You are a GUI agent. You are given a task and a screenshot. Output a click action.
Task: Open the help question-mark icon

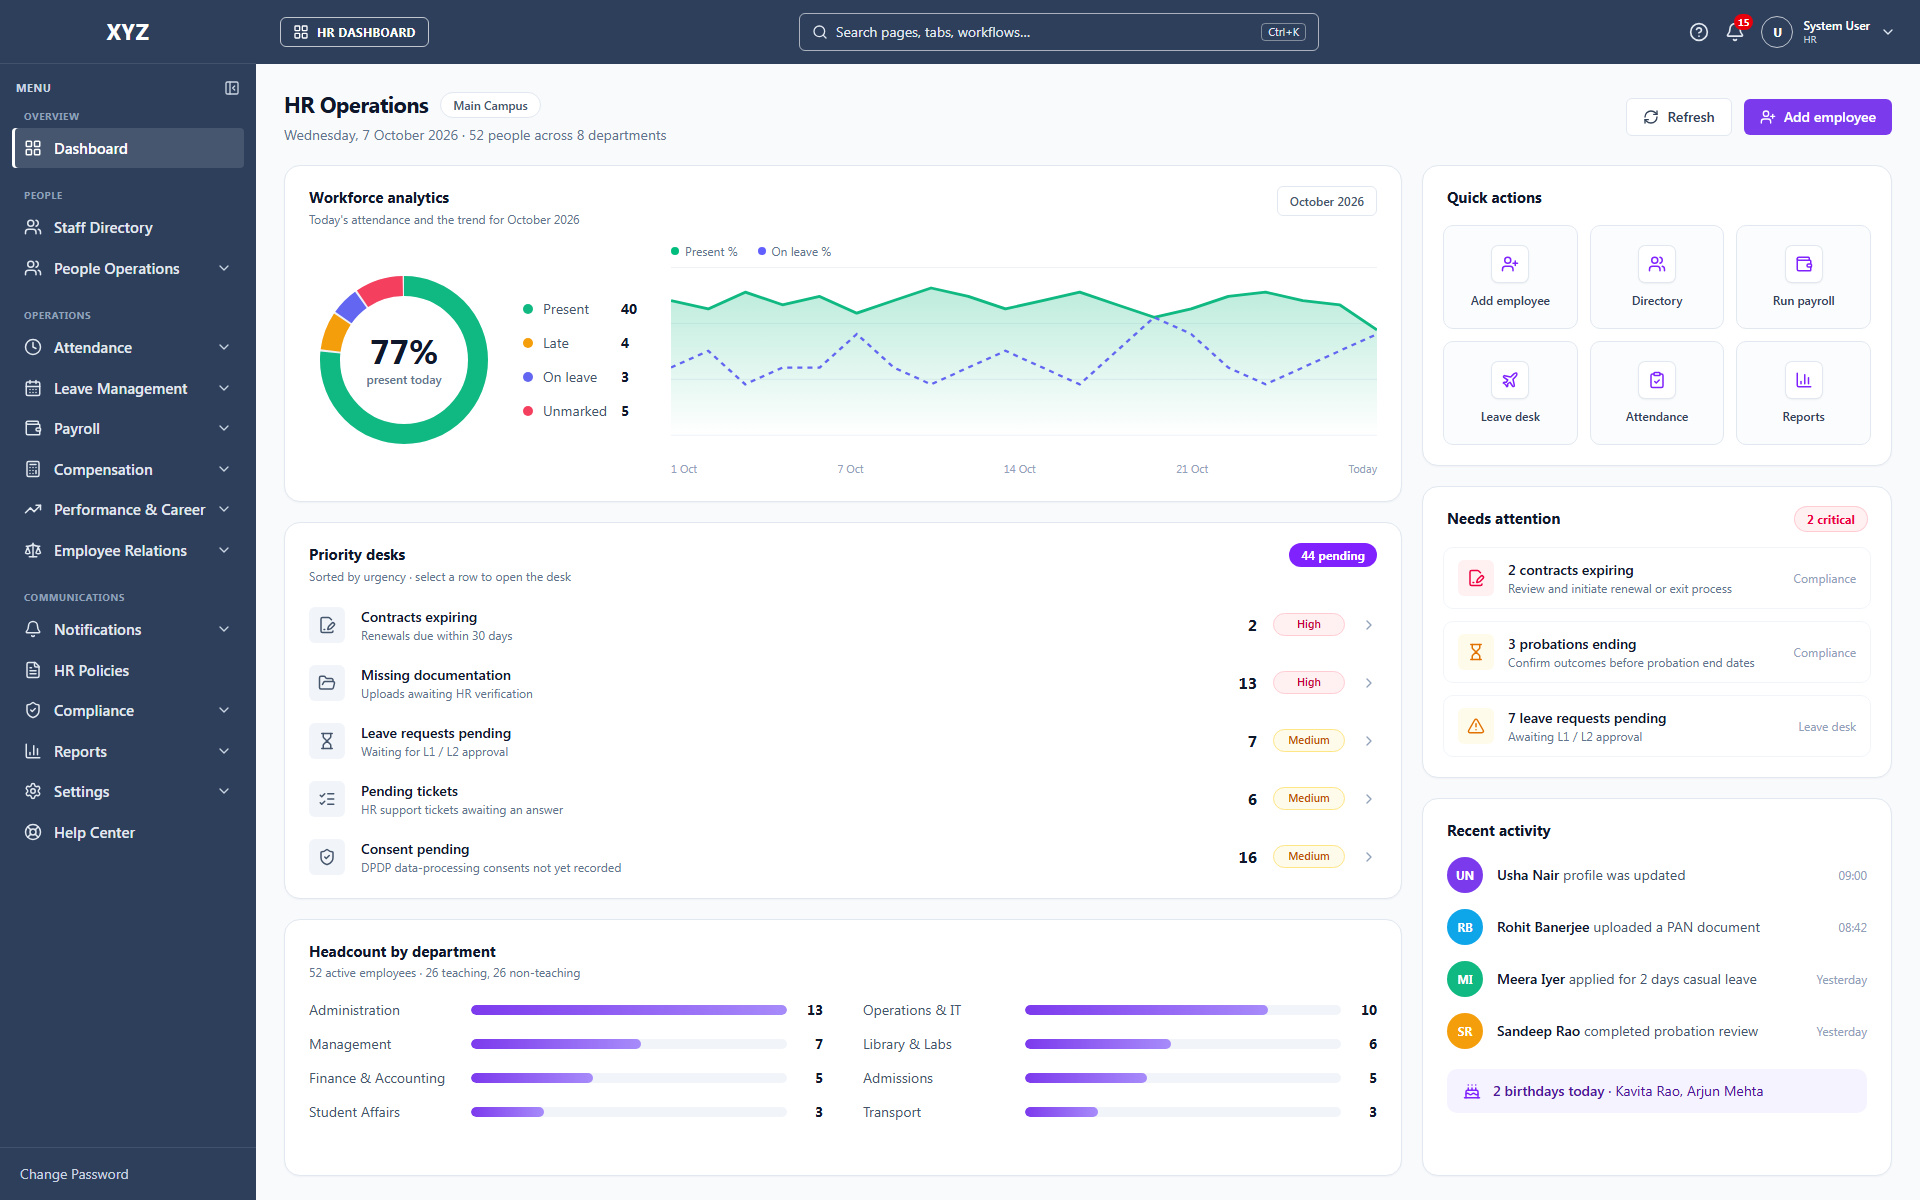[1699, 32]
